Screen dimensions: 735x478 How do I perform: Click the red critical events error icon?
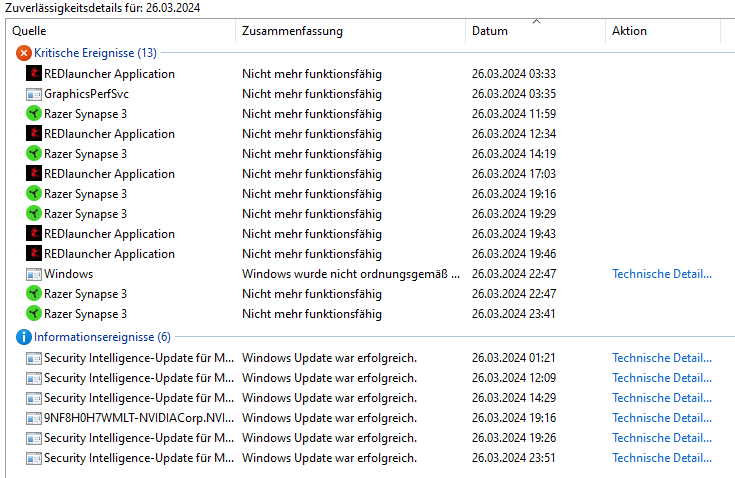23,53
